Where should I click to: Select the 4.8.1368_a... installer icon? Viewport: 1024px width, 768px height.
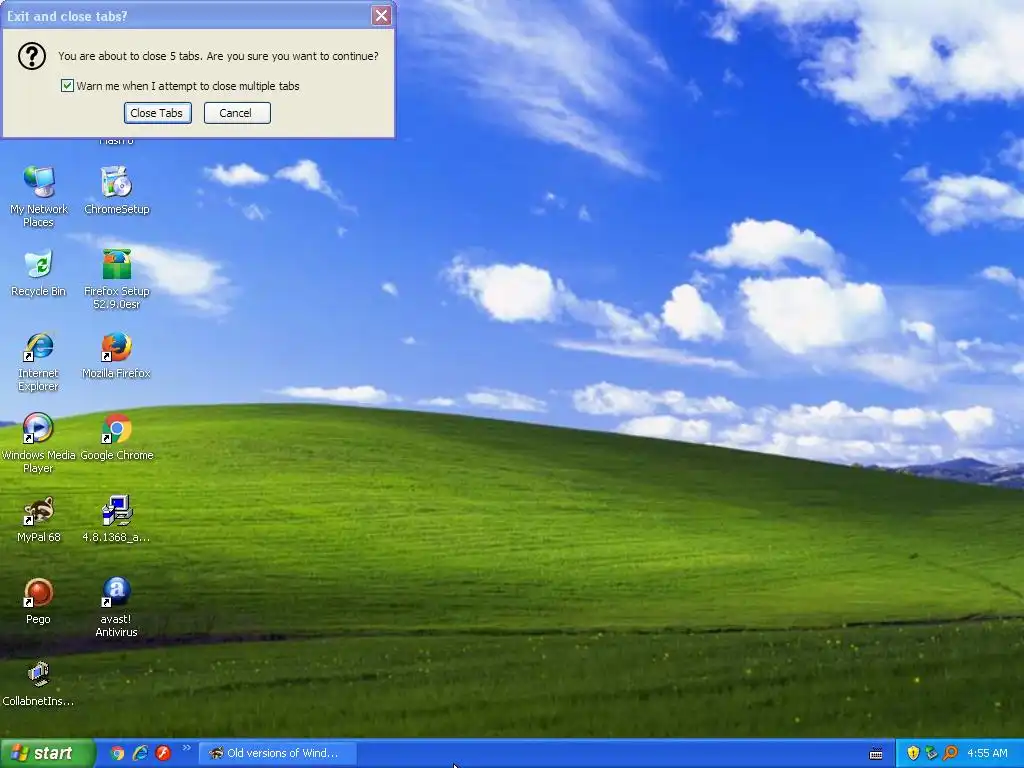(x=116, y=519)
